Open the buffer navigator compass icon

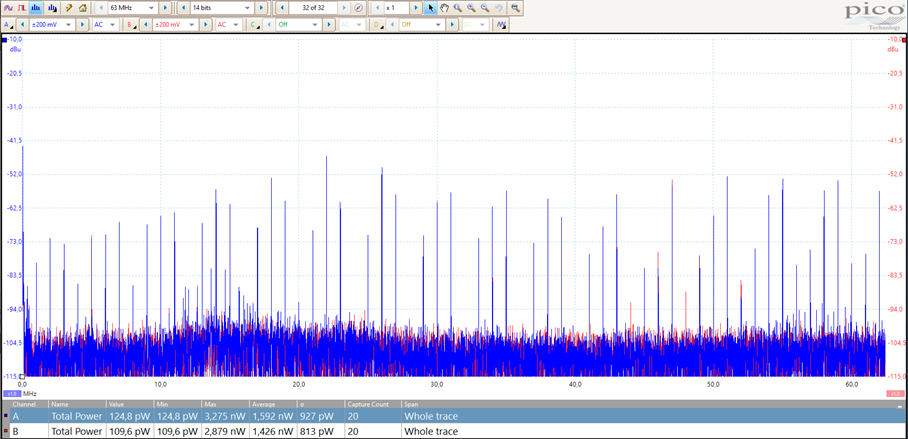358,7
